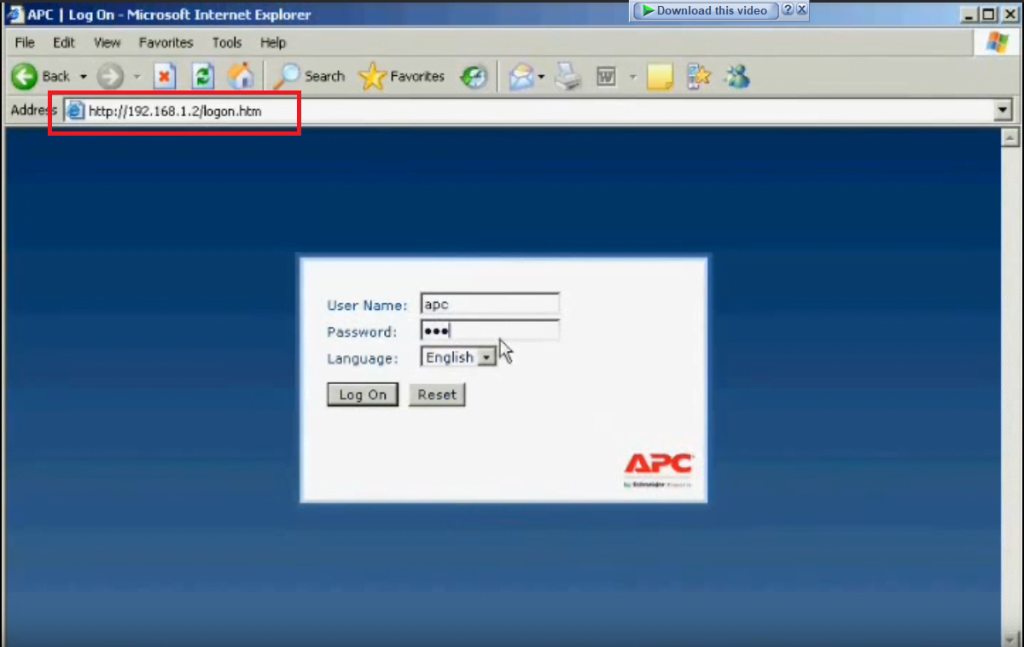
Task: Click the help question mark on video bar
Action: tap(788, 10)
